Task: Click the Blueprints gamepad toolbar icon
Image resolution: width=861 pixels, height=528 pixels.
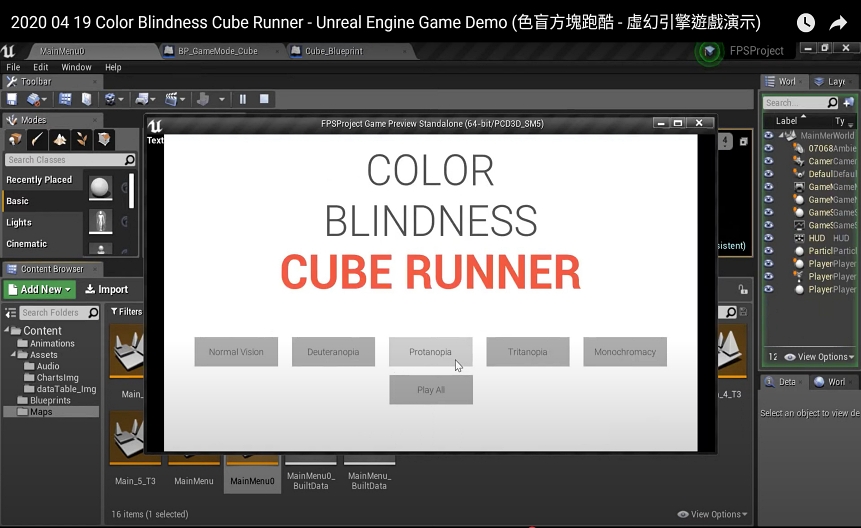Action: (x=142, y=99)
